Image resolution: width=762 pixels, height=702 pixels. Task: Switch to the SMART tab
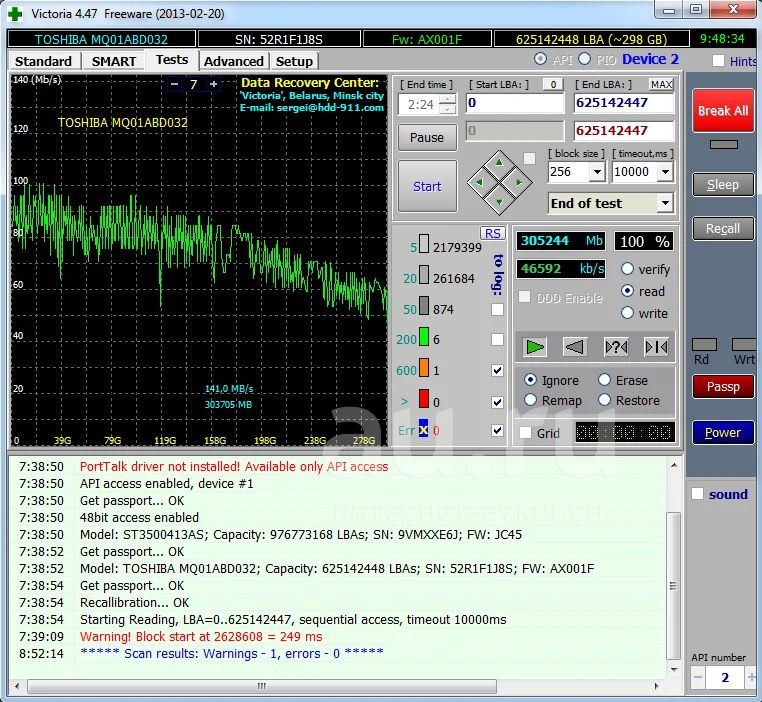tap(114, 61)
